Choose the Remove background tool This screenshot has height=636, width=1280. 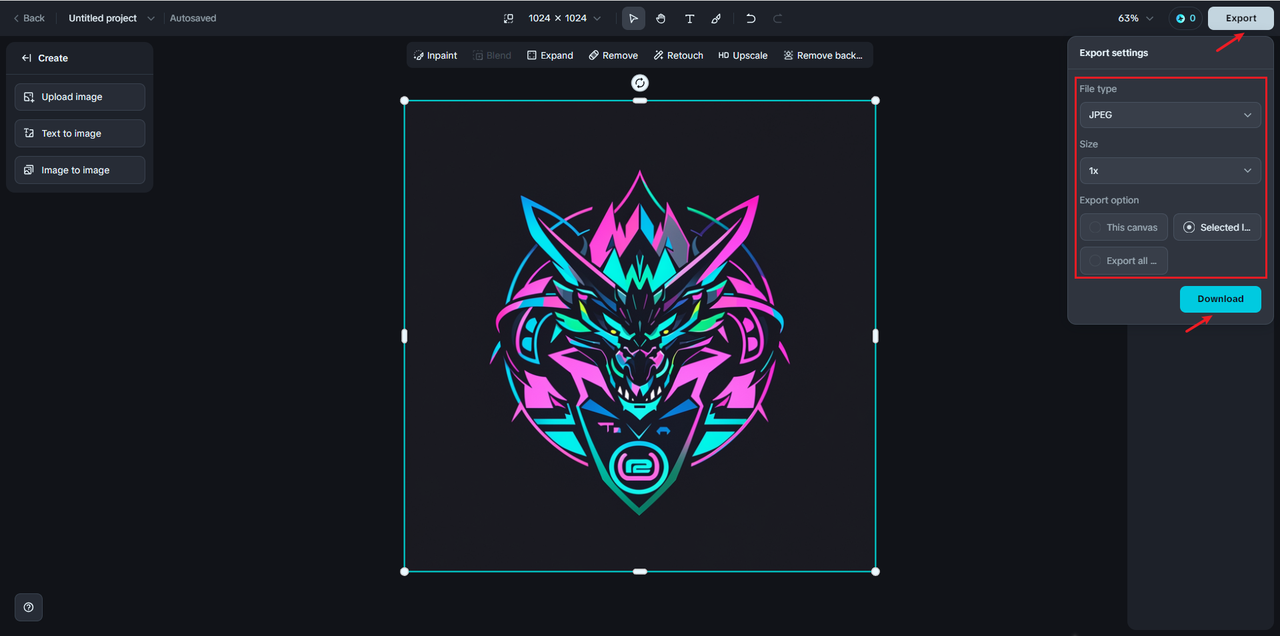822,55
